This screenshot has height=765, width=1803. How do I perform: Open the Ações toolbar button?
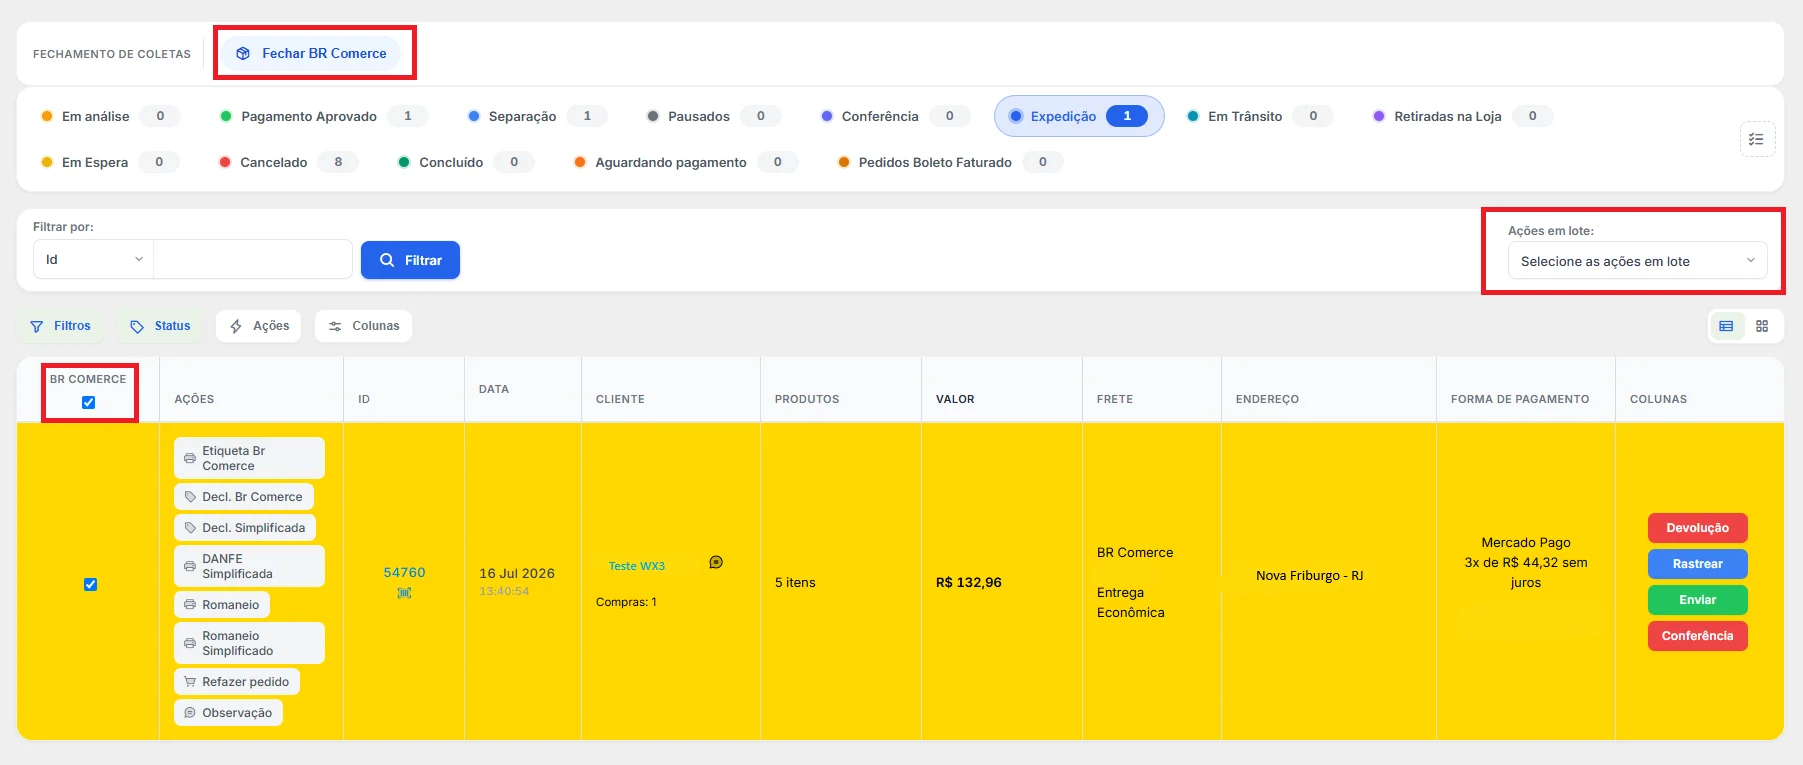click(x=259, y=326)
